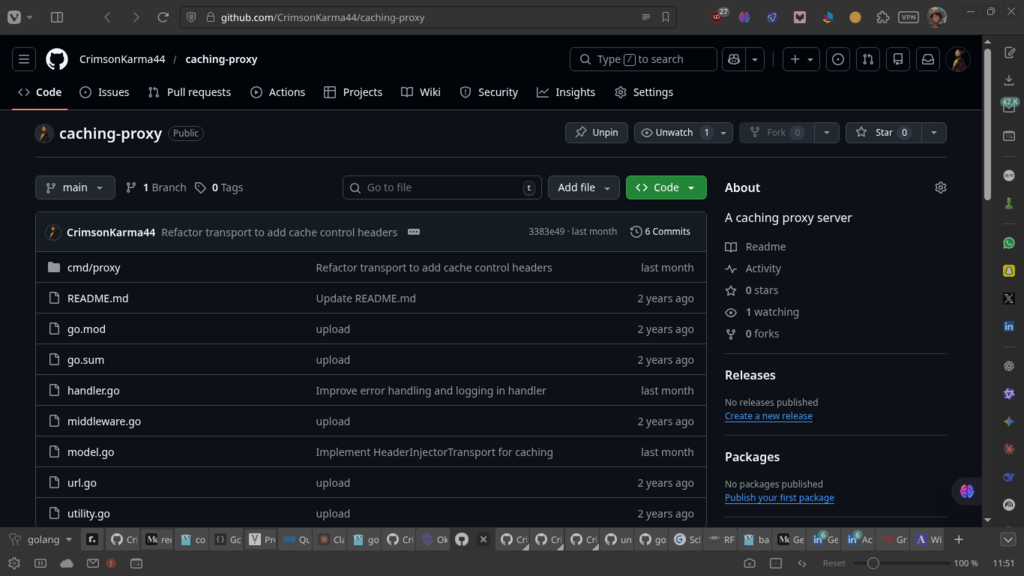Open the Copilot chat icon
The image size is (1024, 576).
(x=733, y=59)
